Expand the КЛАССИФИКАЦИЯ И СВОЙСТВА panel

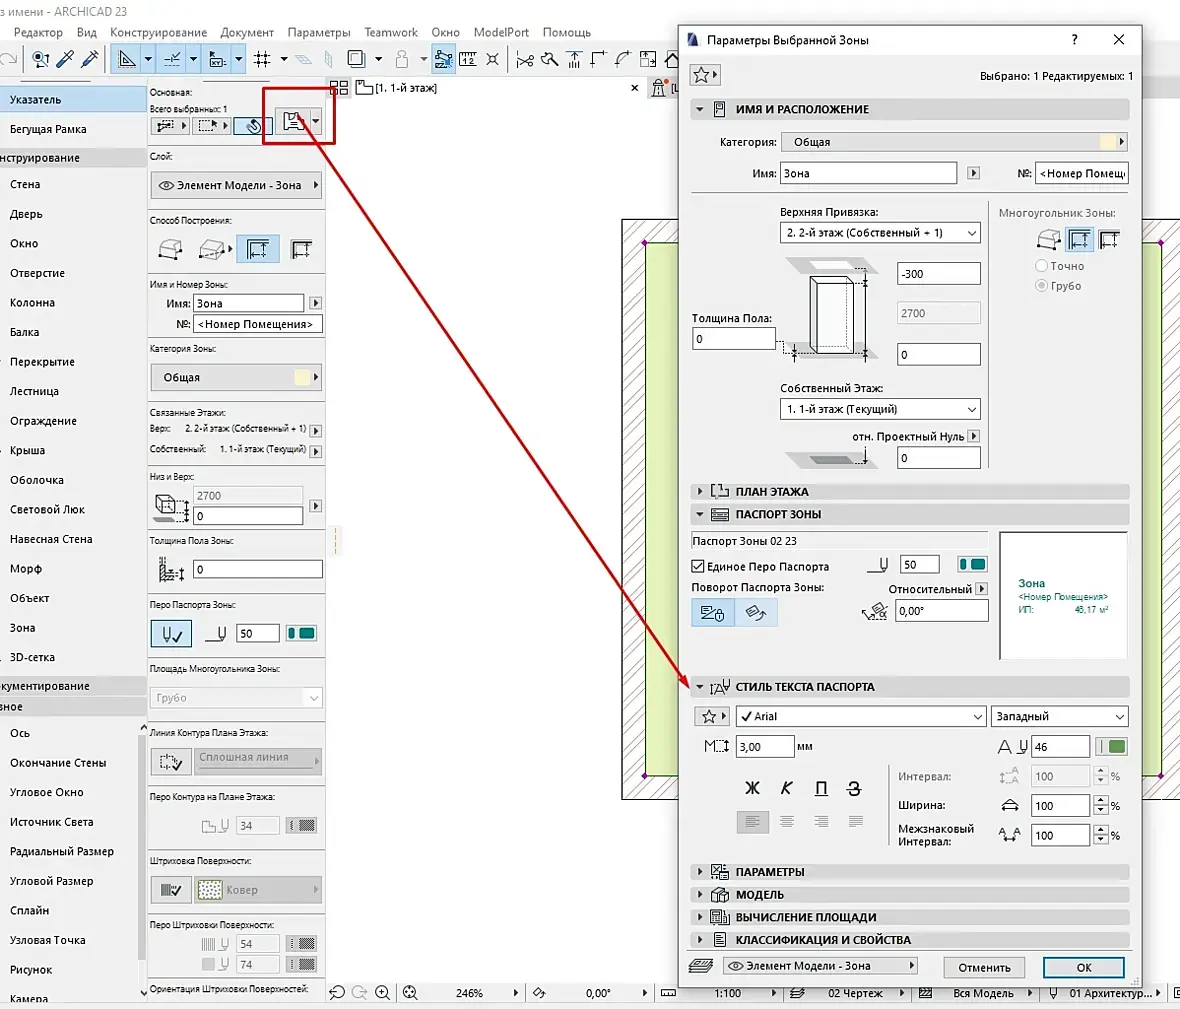[699, 940]
